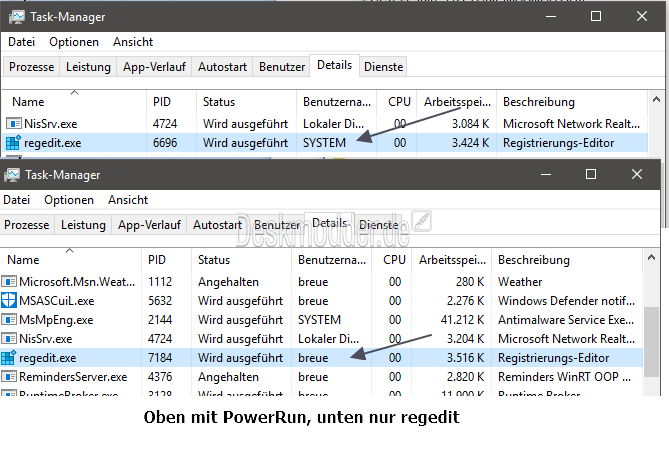Click PID 6696 in upper Task-Manager

(x=165, y=142)
